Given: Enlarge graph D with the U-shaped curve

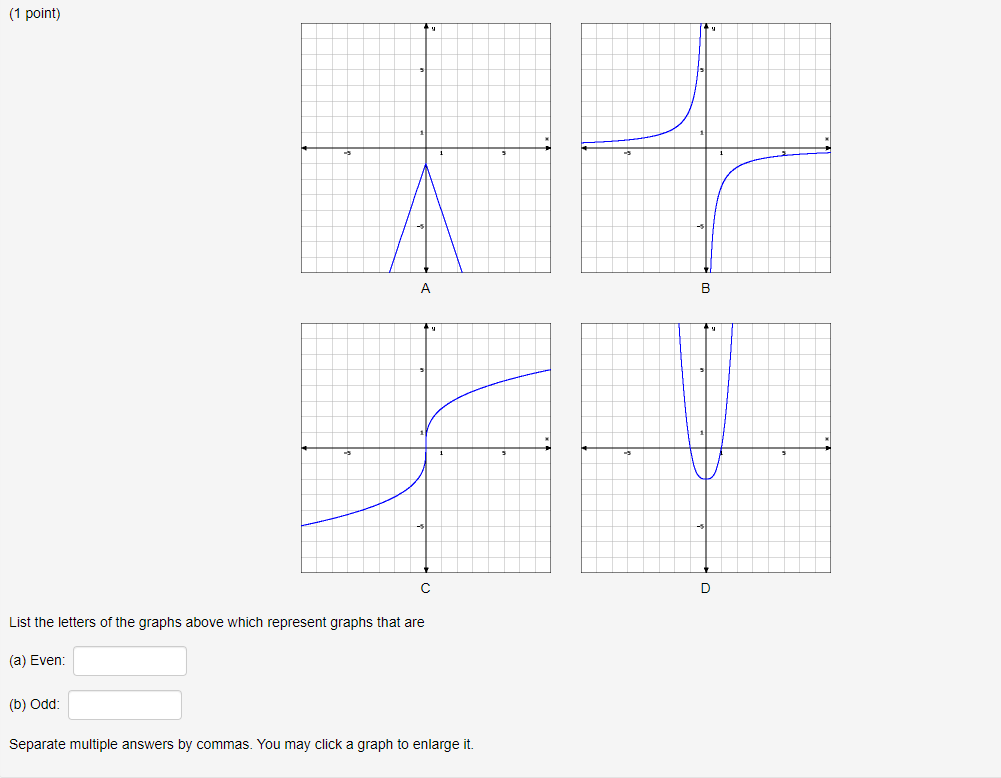Looking at the screenshot, I should [705, 447].
